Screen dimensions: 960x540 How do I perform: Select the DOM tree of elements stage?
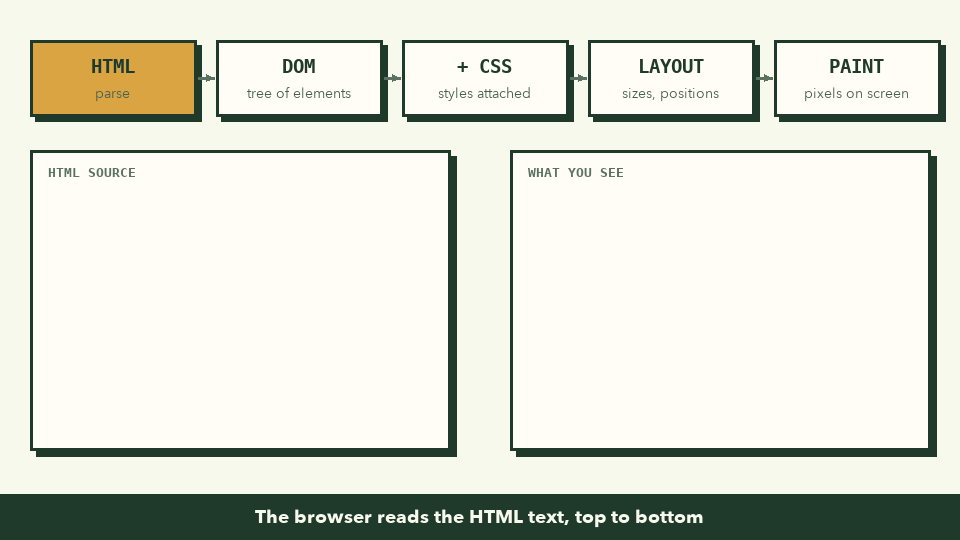(x=299, y=78)
